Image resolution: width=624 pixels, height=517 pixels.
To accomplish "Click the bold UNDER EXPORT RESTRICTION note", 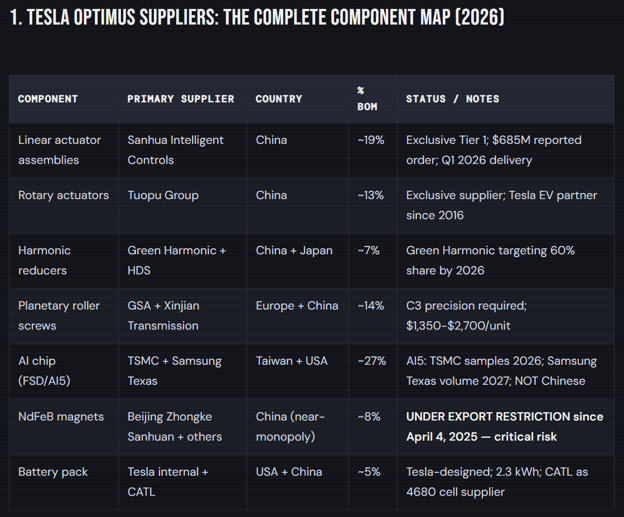I will [504, 427].
